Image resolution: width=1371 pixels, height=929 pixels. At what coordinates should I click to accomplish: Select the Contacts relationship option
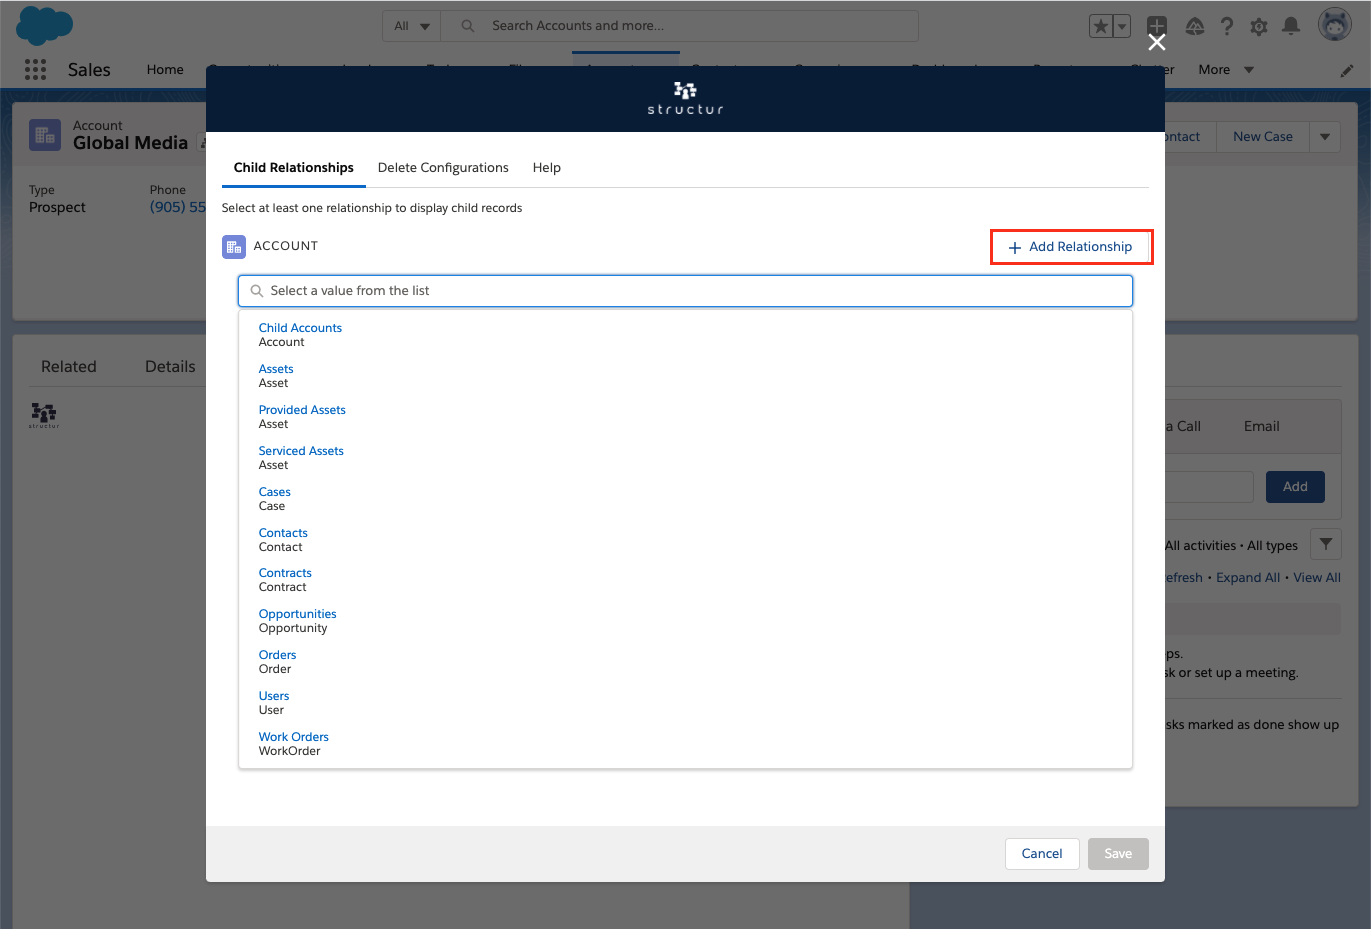tap(685, 540)
